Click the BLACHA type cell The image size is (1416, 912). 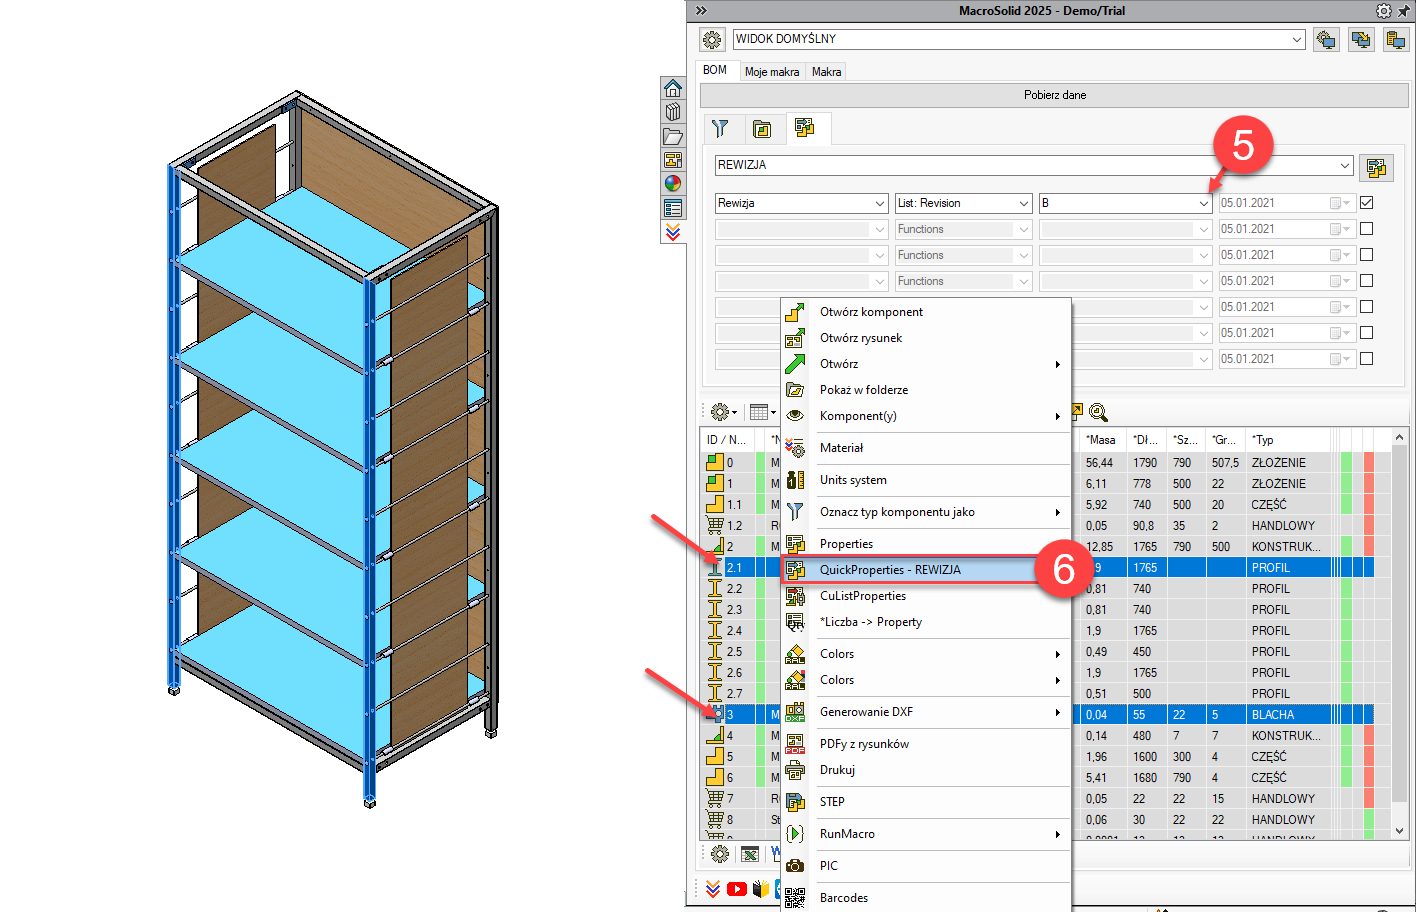(x=1290, y=714)
